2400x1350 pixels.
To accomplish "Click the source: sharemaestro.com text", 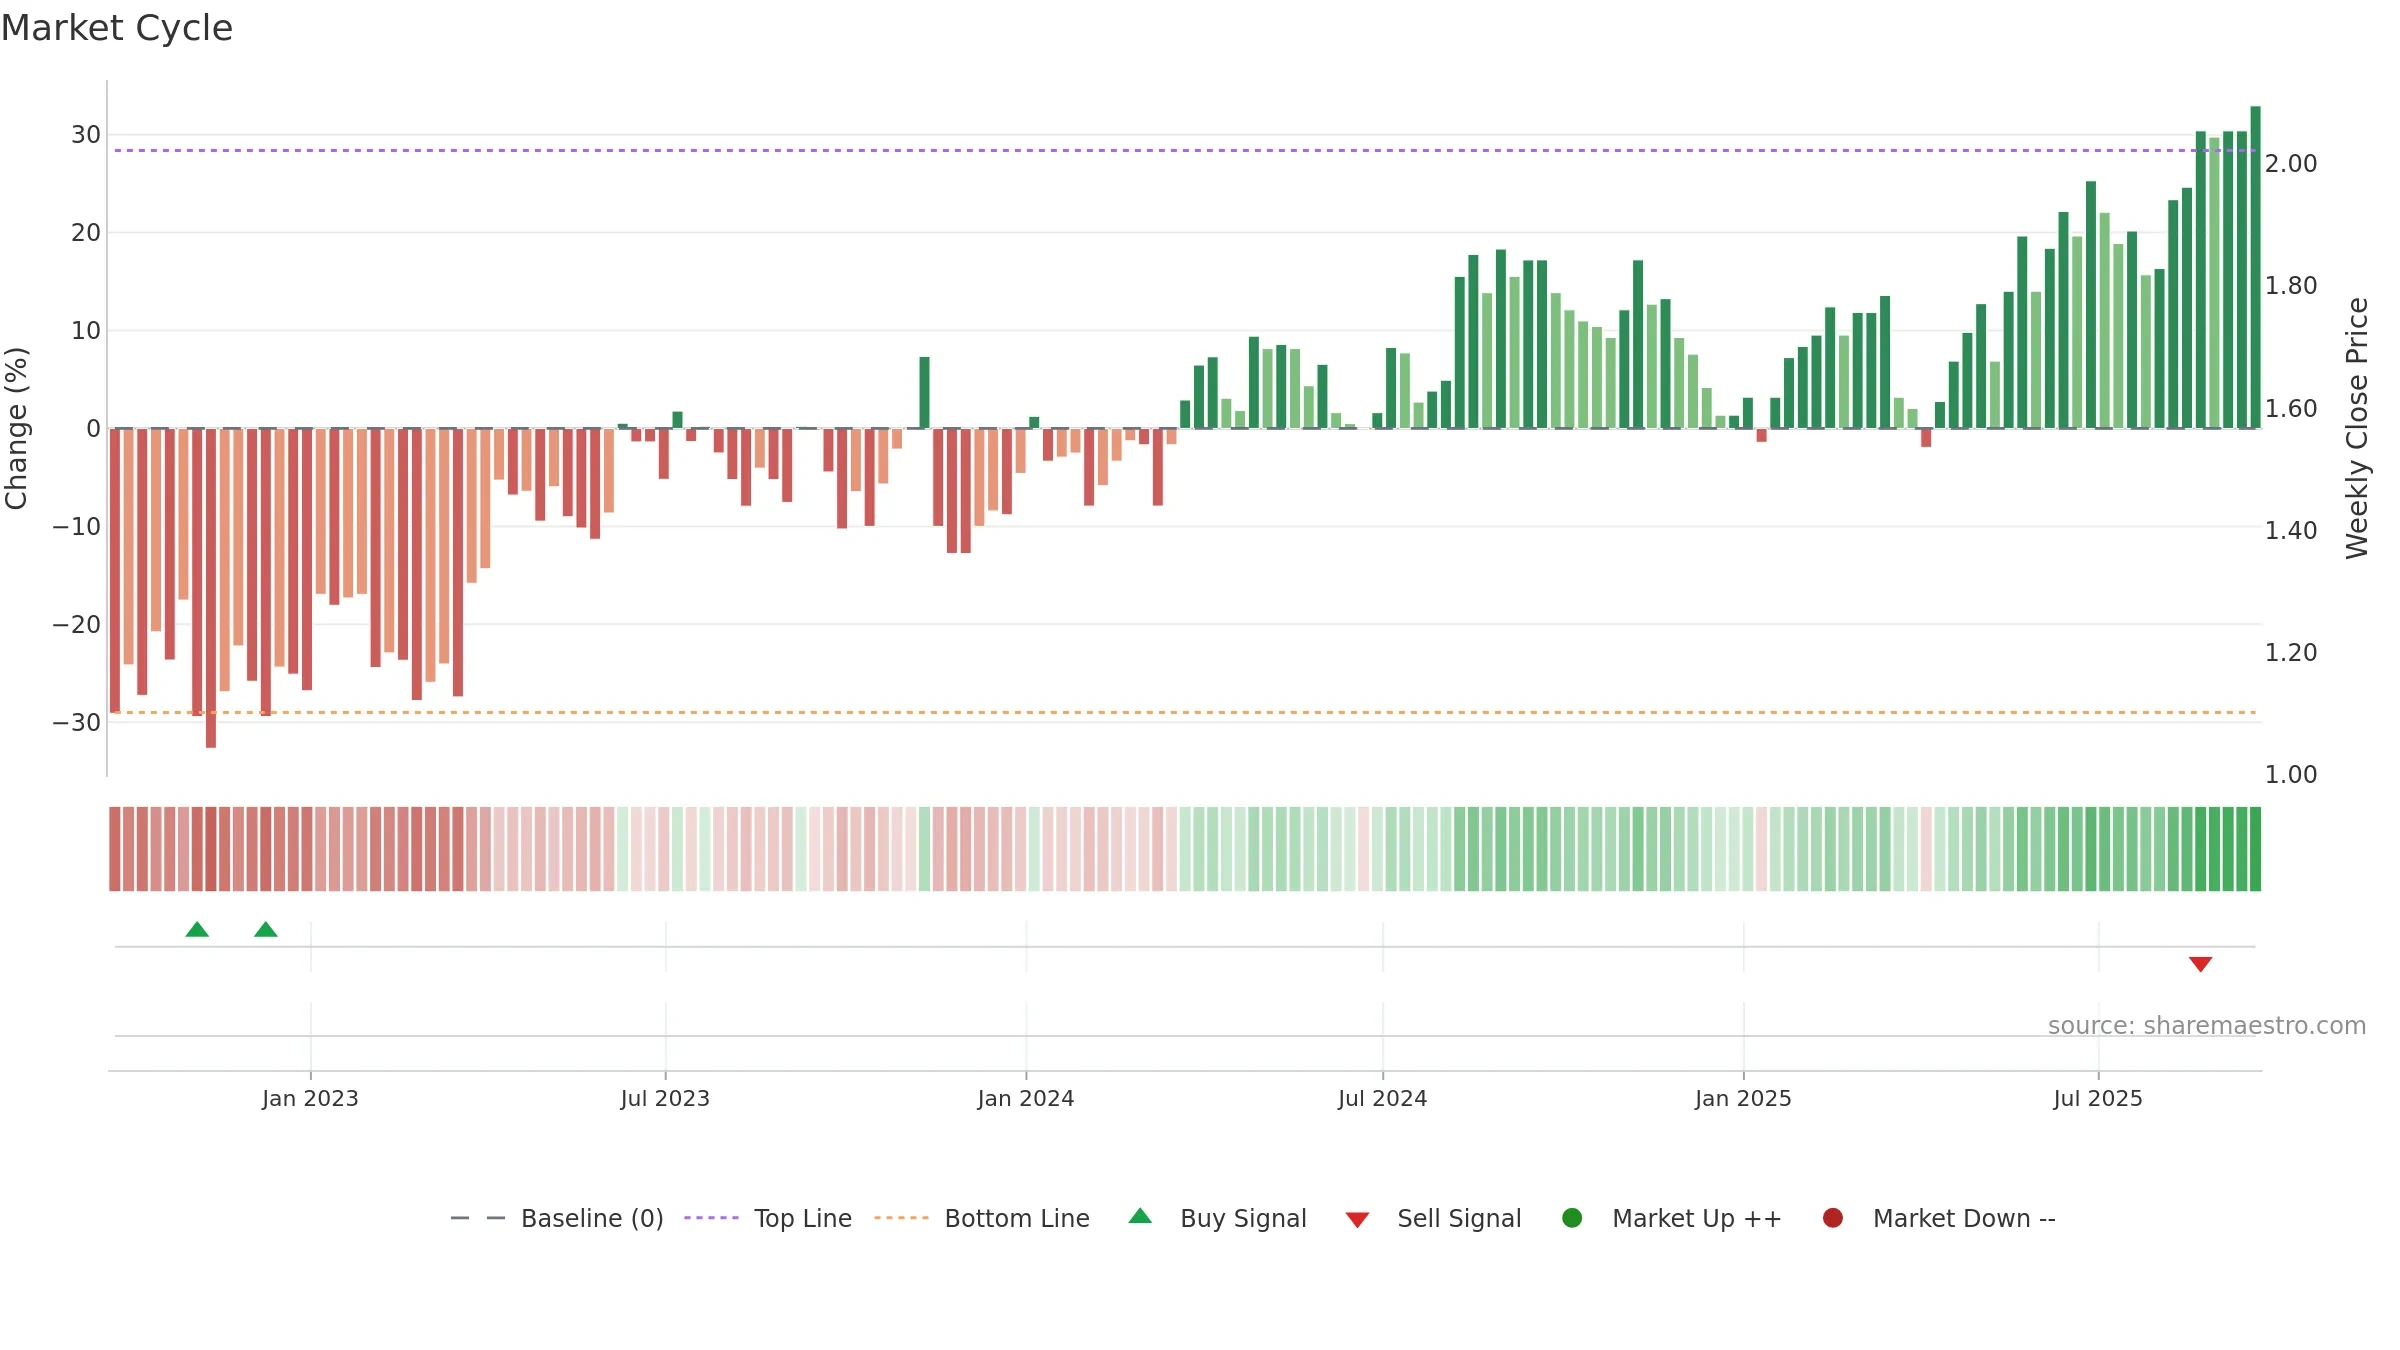I will point(2207,1026).
